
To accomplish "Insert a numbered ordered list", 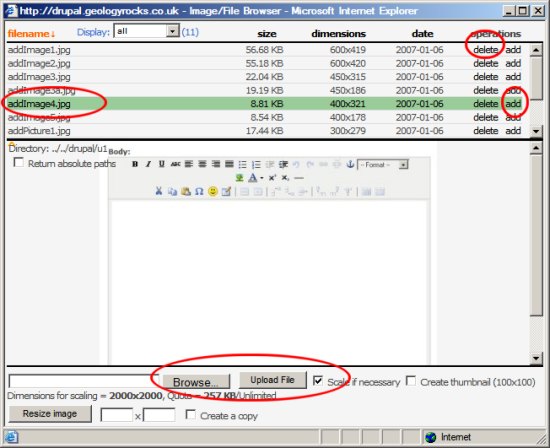I will click(256, 164).
